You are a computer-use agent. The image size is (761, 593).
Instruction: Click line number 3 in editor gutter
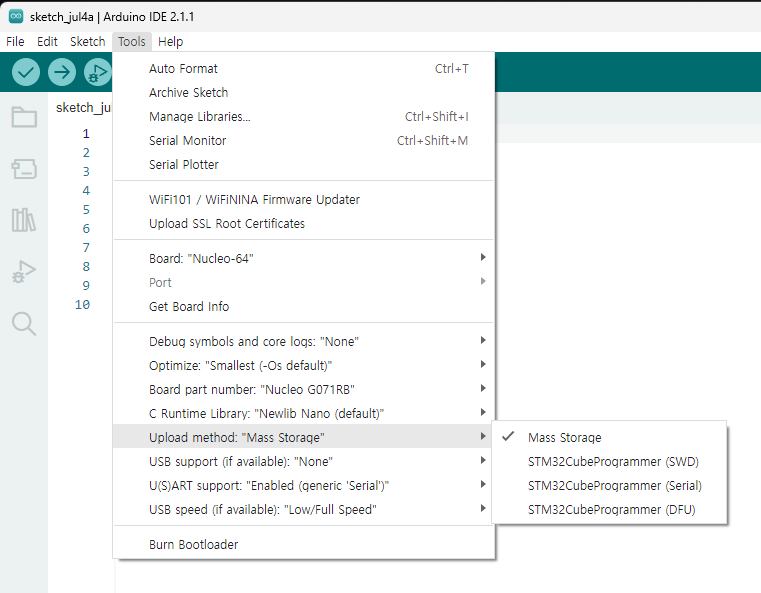[86, 171]
